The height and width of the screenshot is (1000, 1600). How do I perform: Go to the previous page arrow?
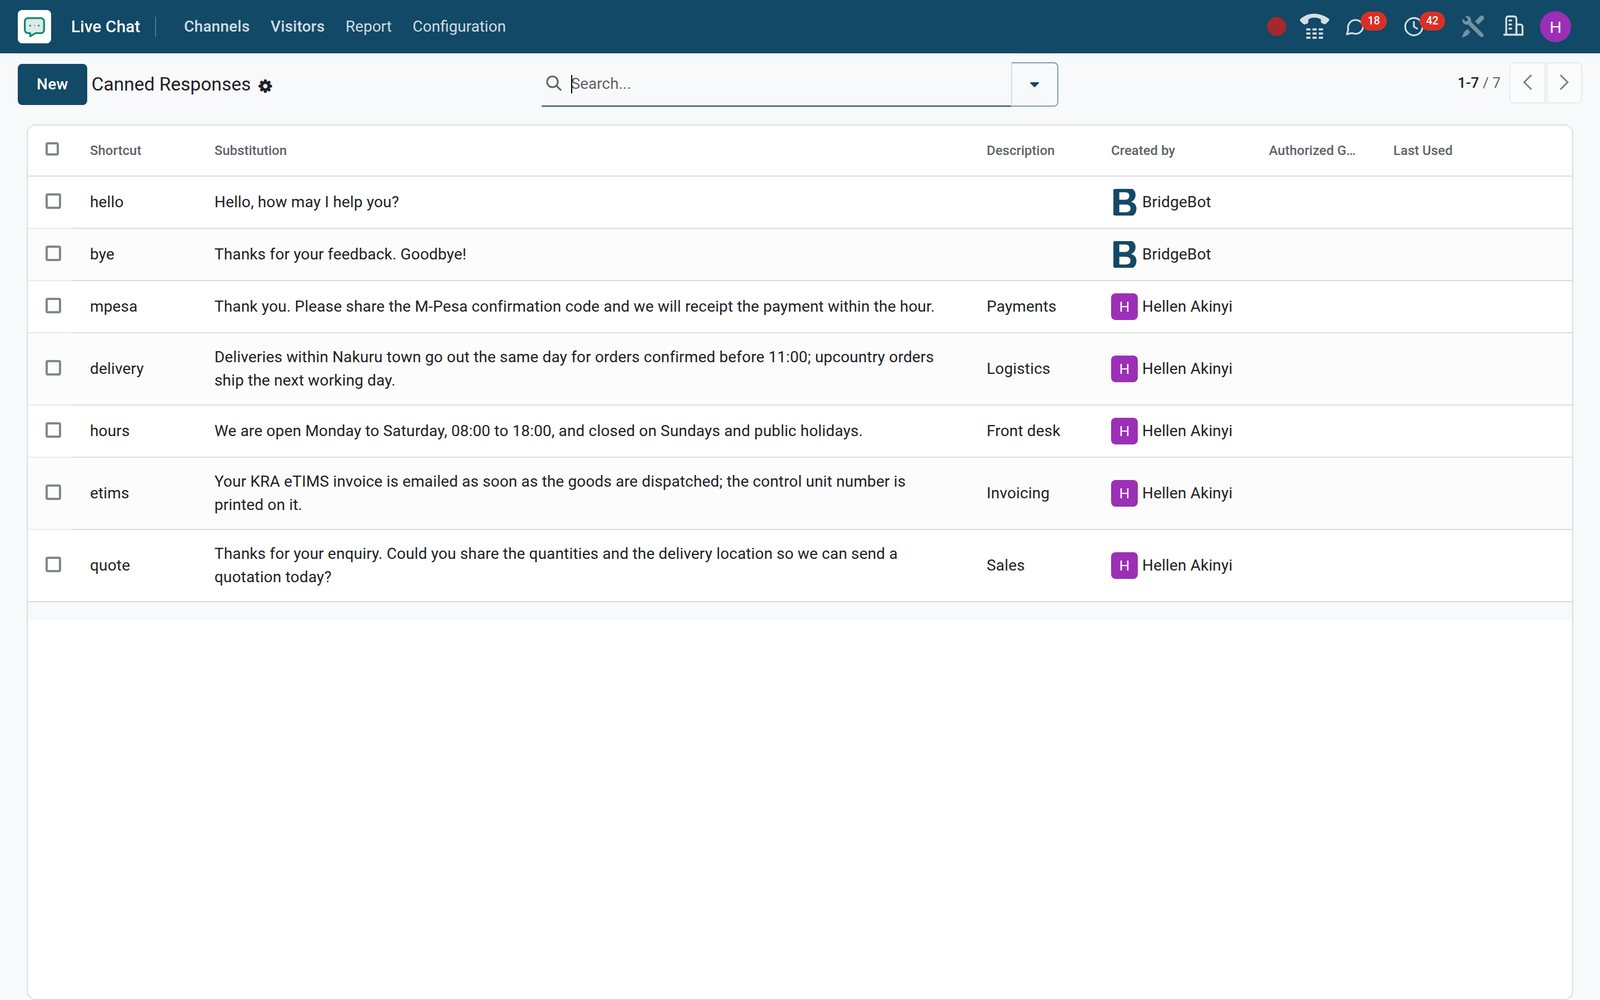pos(1527,83)
